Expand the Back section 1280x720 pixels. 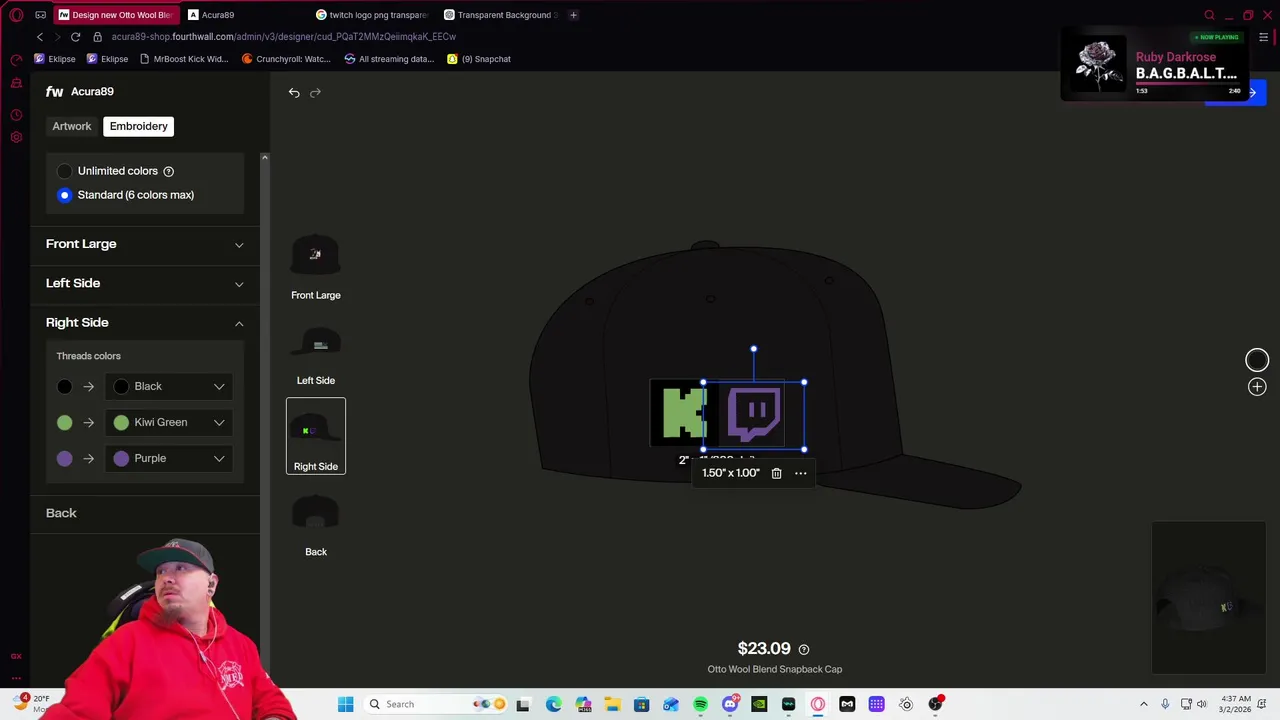pyautogui.click(x=145, y=513)
